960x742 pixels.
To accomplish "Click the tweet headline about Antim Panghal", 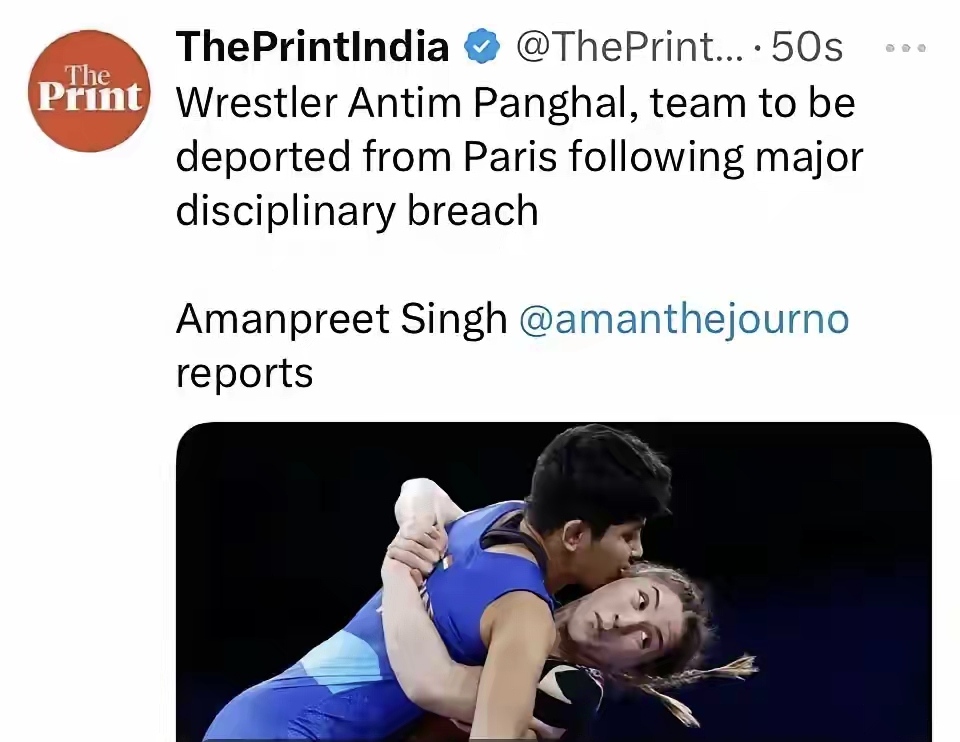I will click(519, 156).
